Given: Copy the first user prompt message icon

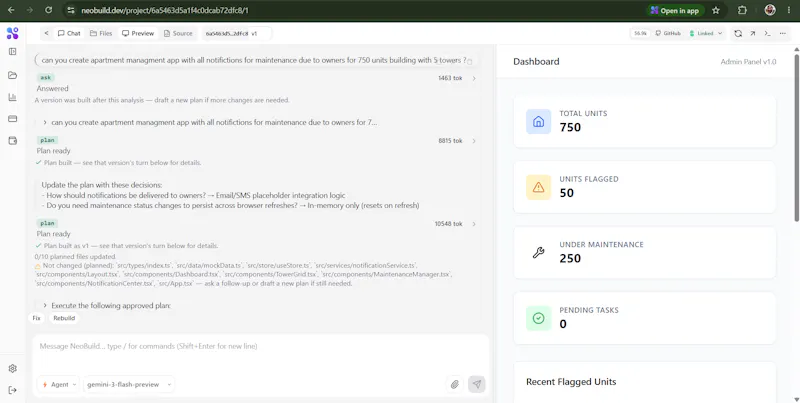Looking at the screenshot, I should [470, 62].
